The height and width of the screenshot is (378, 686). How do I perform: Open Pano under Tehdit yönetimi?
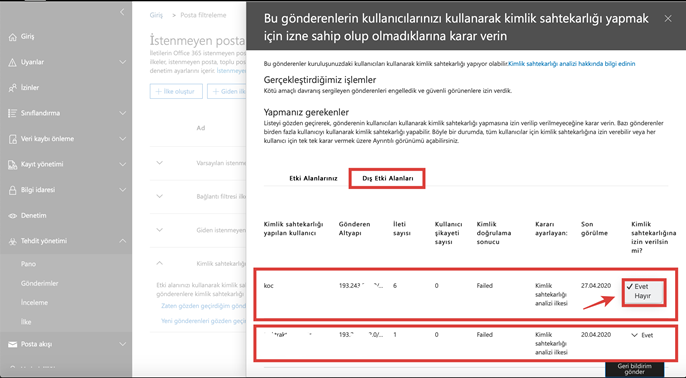(x=28, y=264)
